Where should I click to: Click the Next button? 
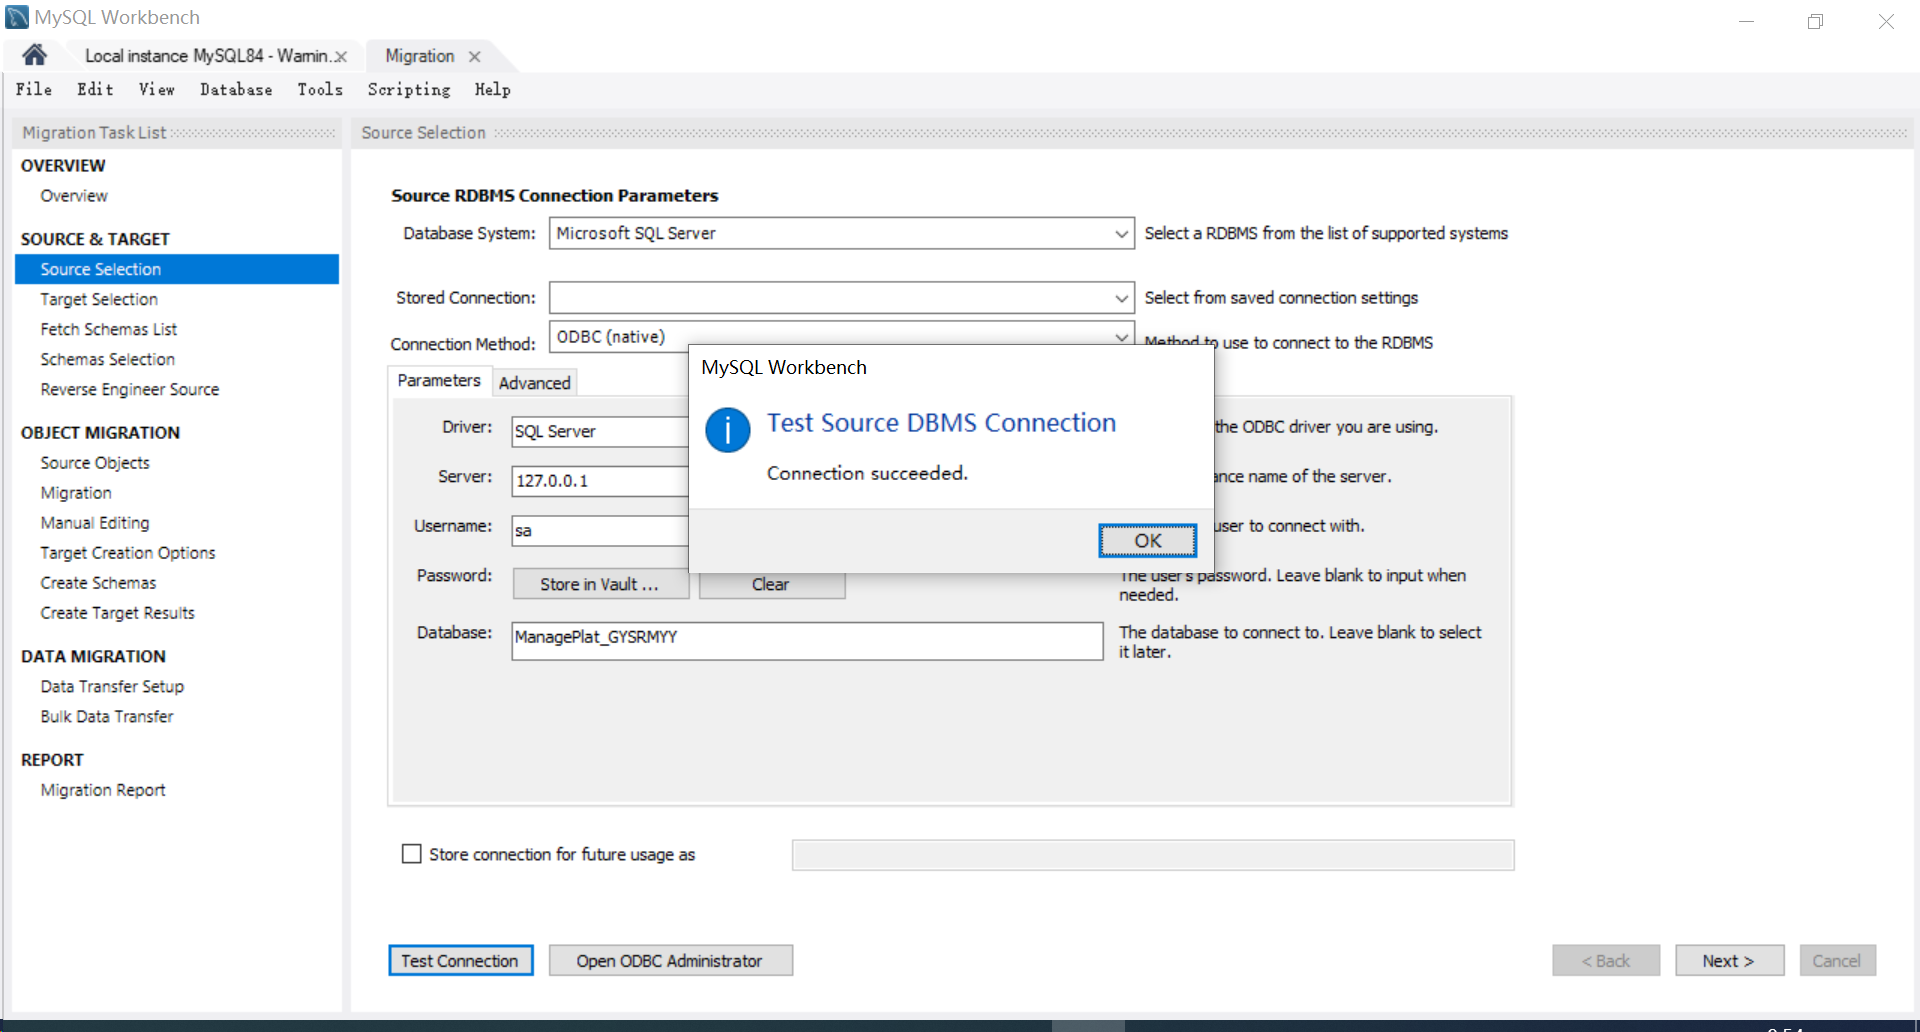tap(1729, 961)
